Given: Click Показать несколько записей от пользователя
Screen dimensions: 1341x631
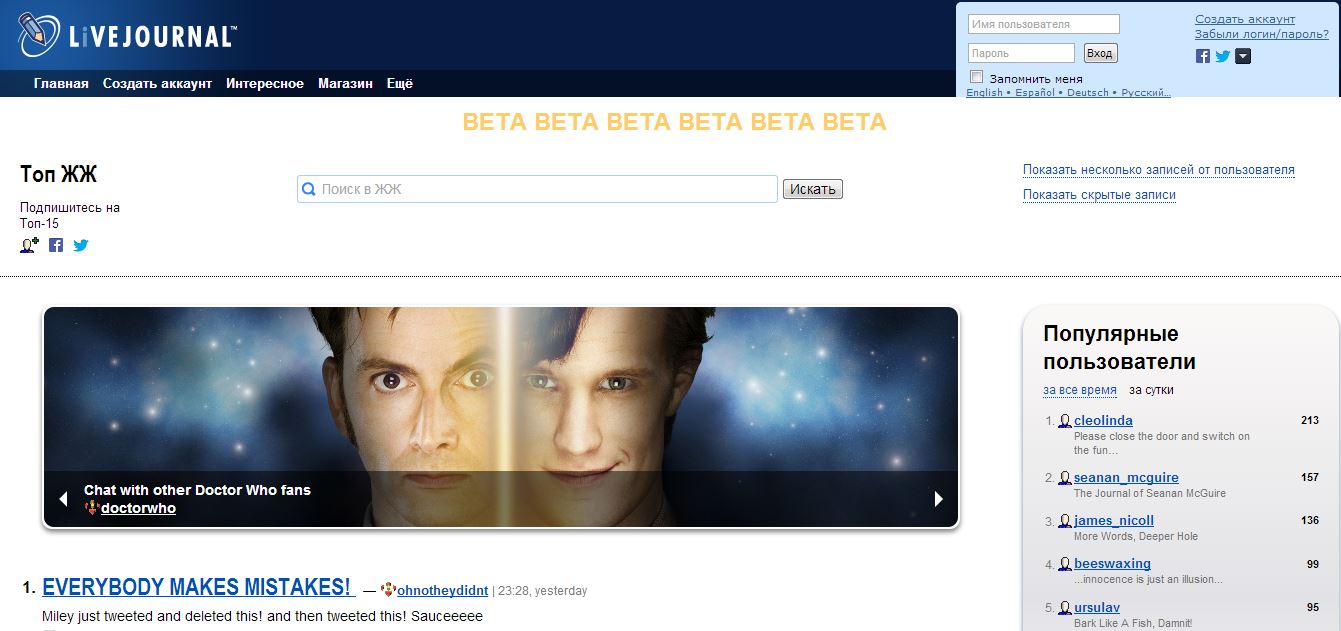Looking at the screenshot, I should tap(1158, 170).
